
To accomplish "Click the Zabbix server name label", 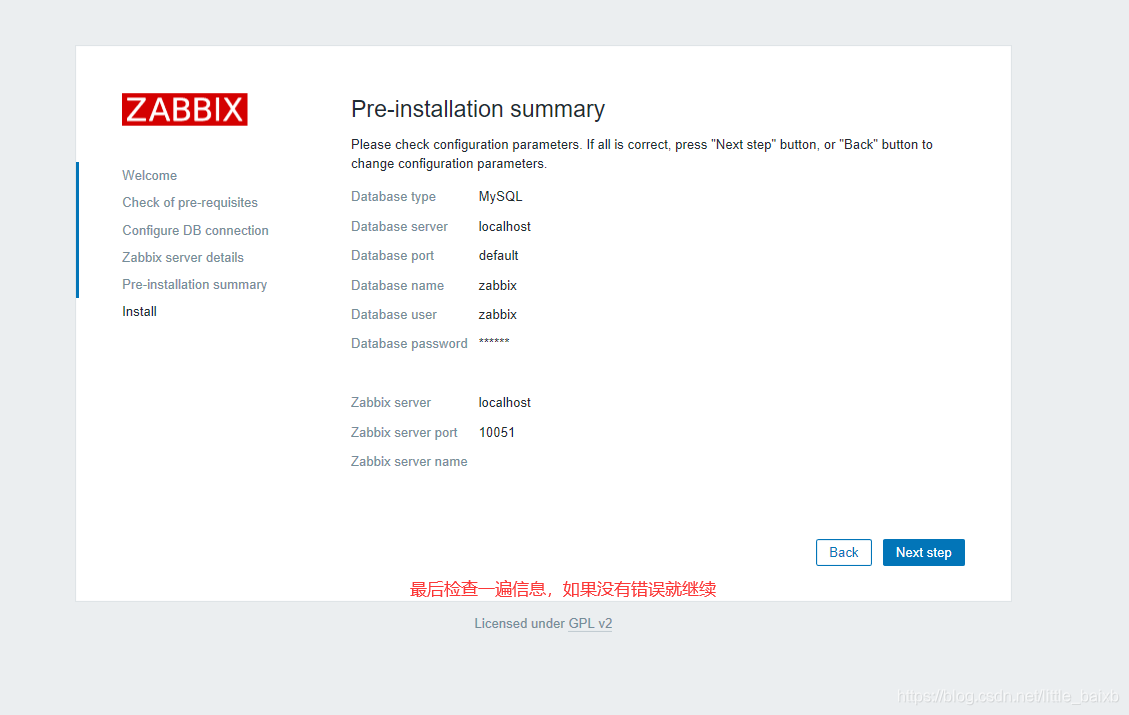I will (x=409, y=462).
